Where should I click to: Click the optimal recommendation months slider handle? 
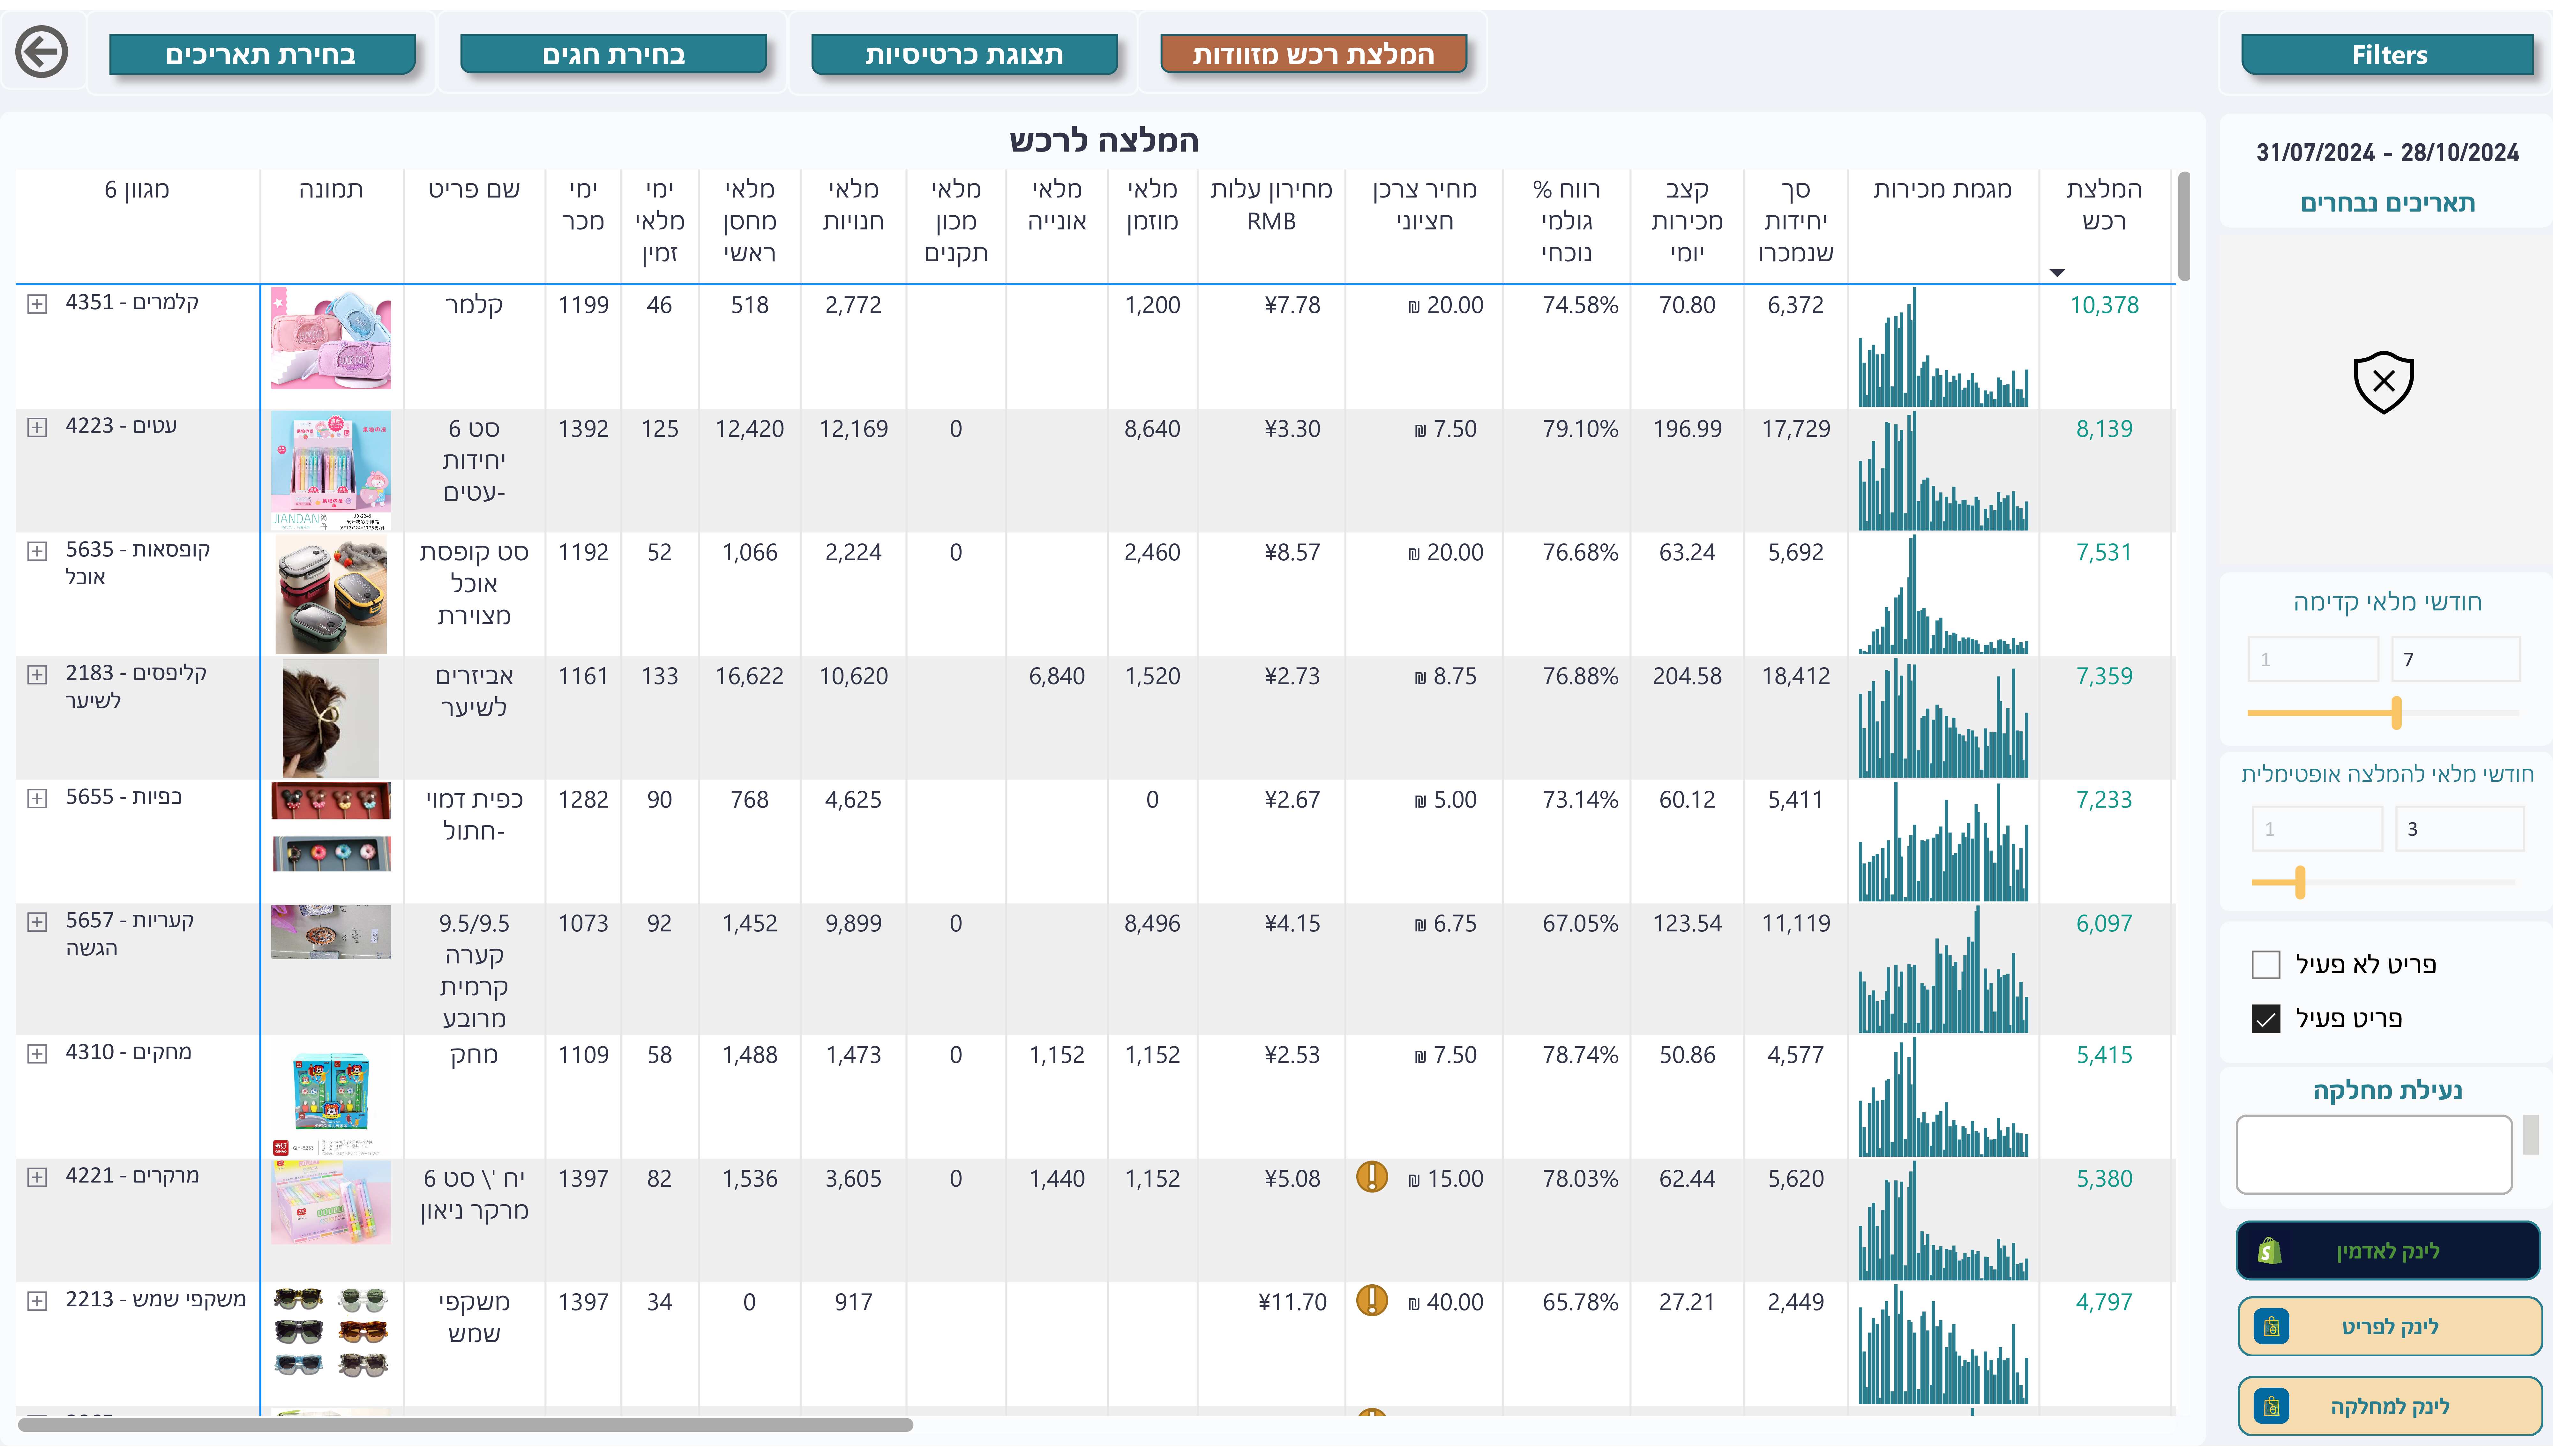[2300, 882]
